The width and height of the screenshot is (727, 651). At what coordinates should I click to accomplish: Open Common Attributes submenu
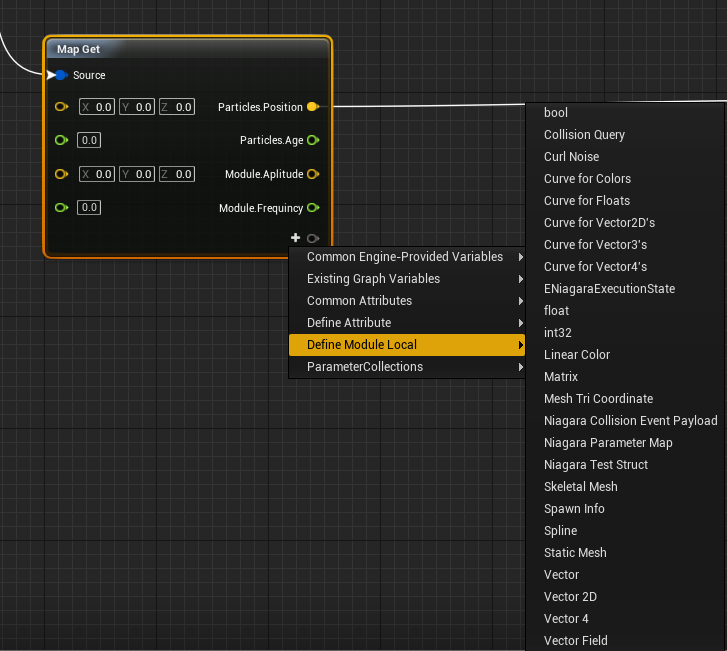(407, 301)
